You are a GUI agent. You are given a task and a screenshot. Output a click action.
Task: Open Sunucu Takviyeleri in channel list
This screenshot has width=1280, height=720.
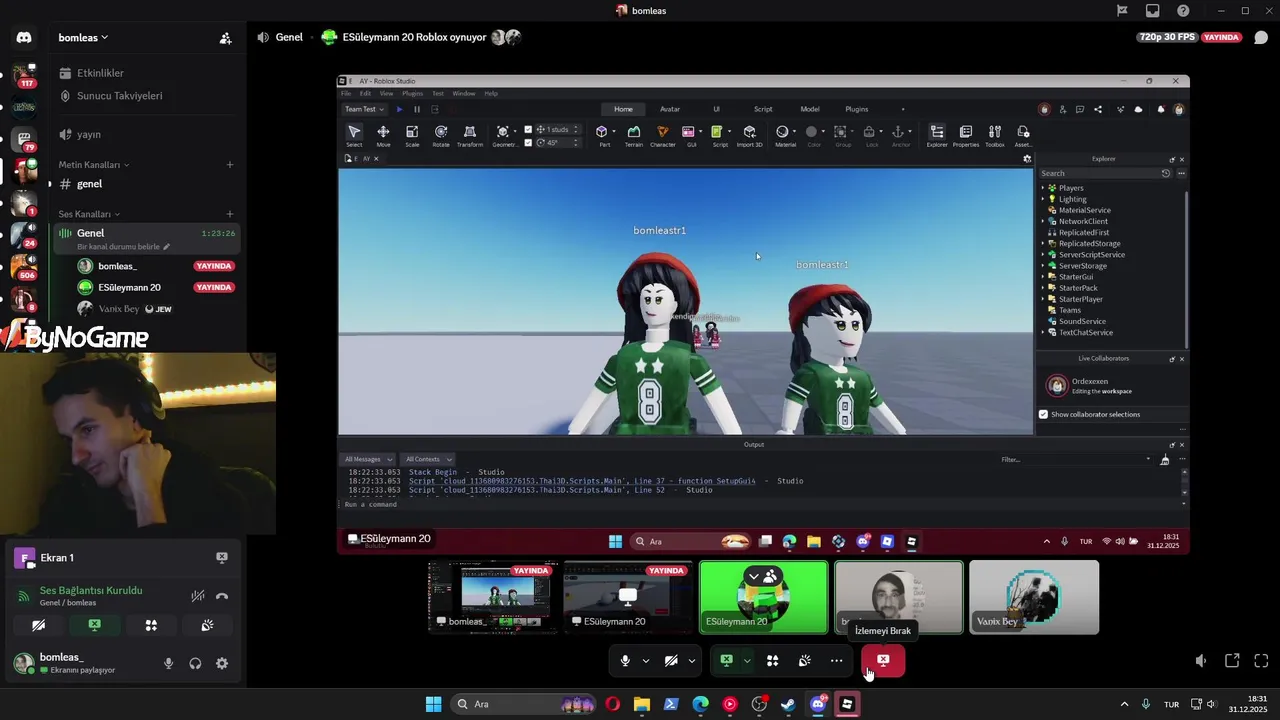coord(145,96)
